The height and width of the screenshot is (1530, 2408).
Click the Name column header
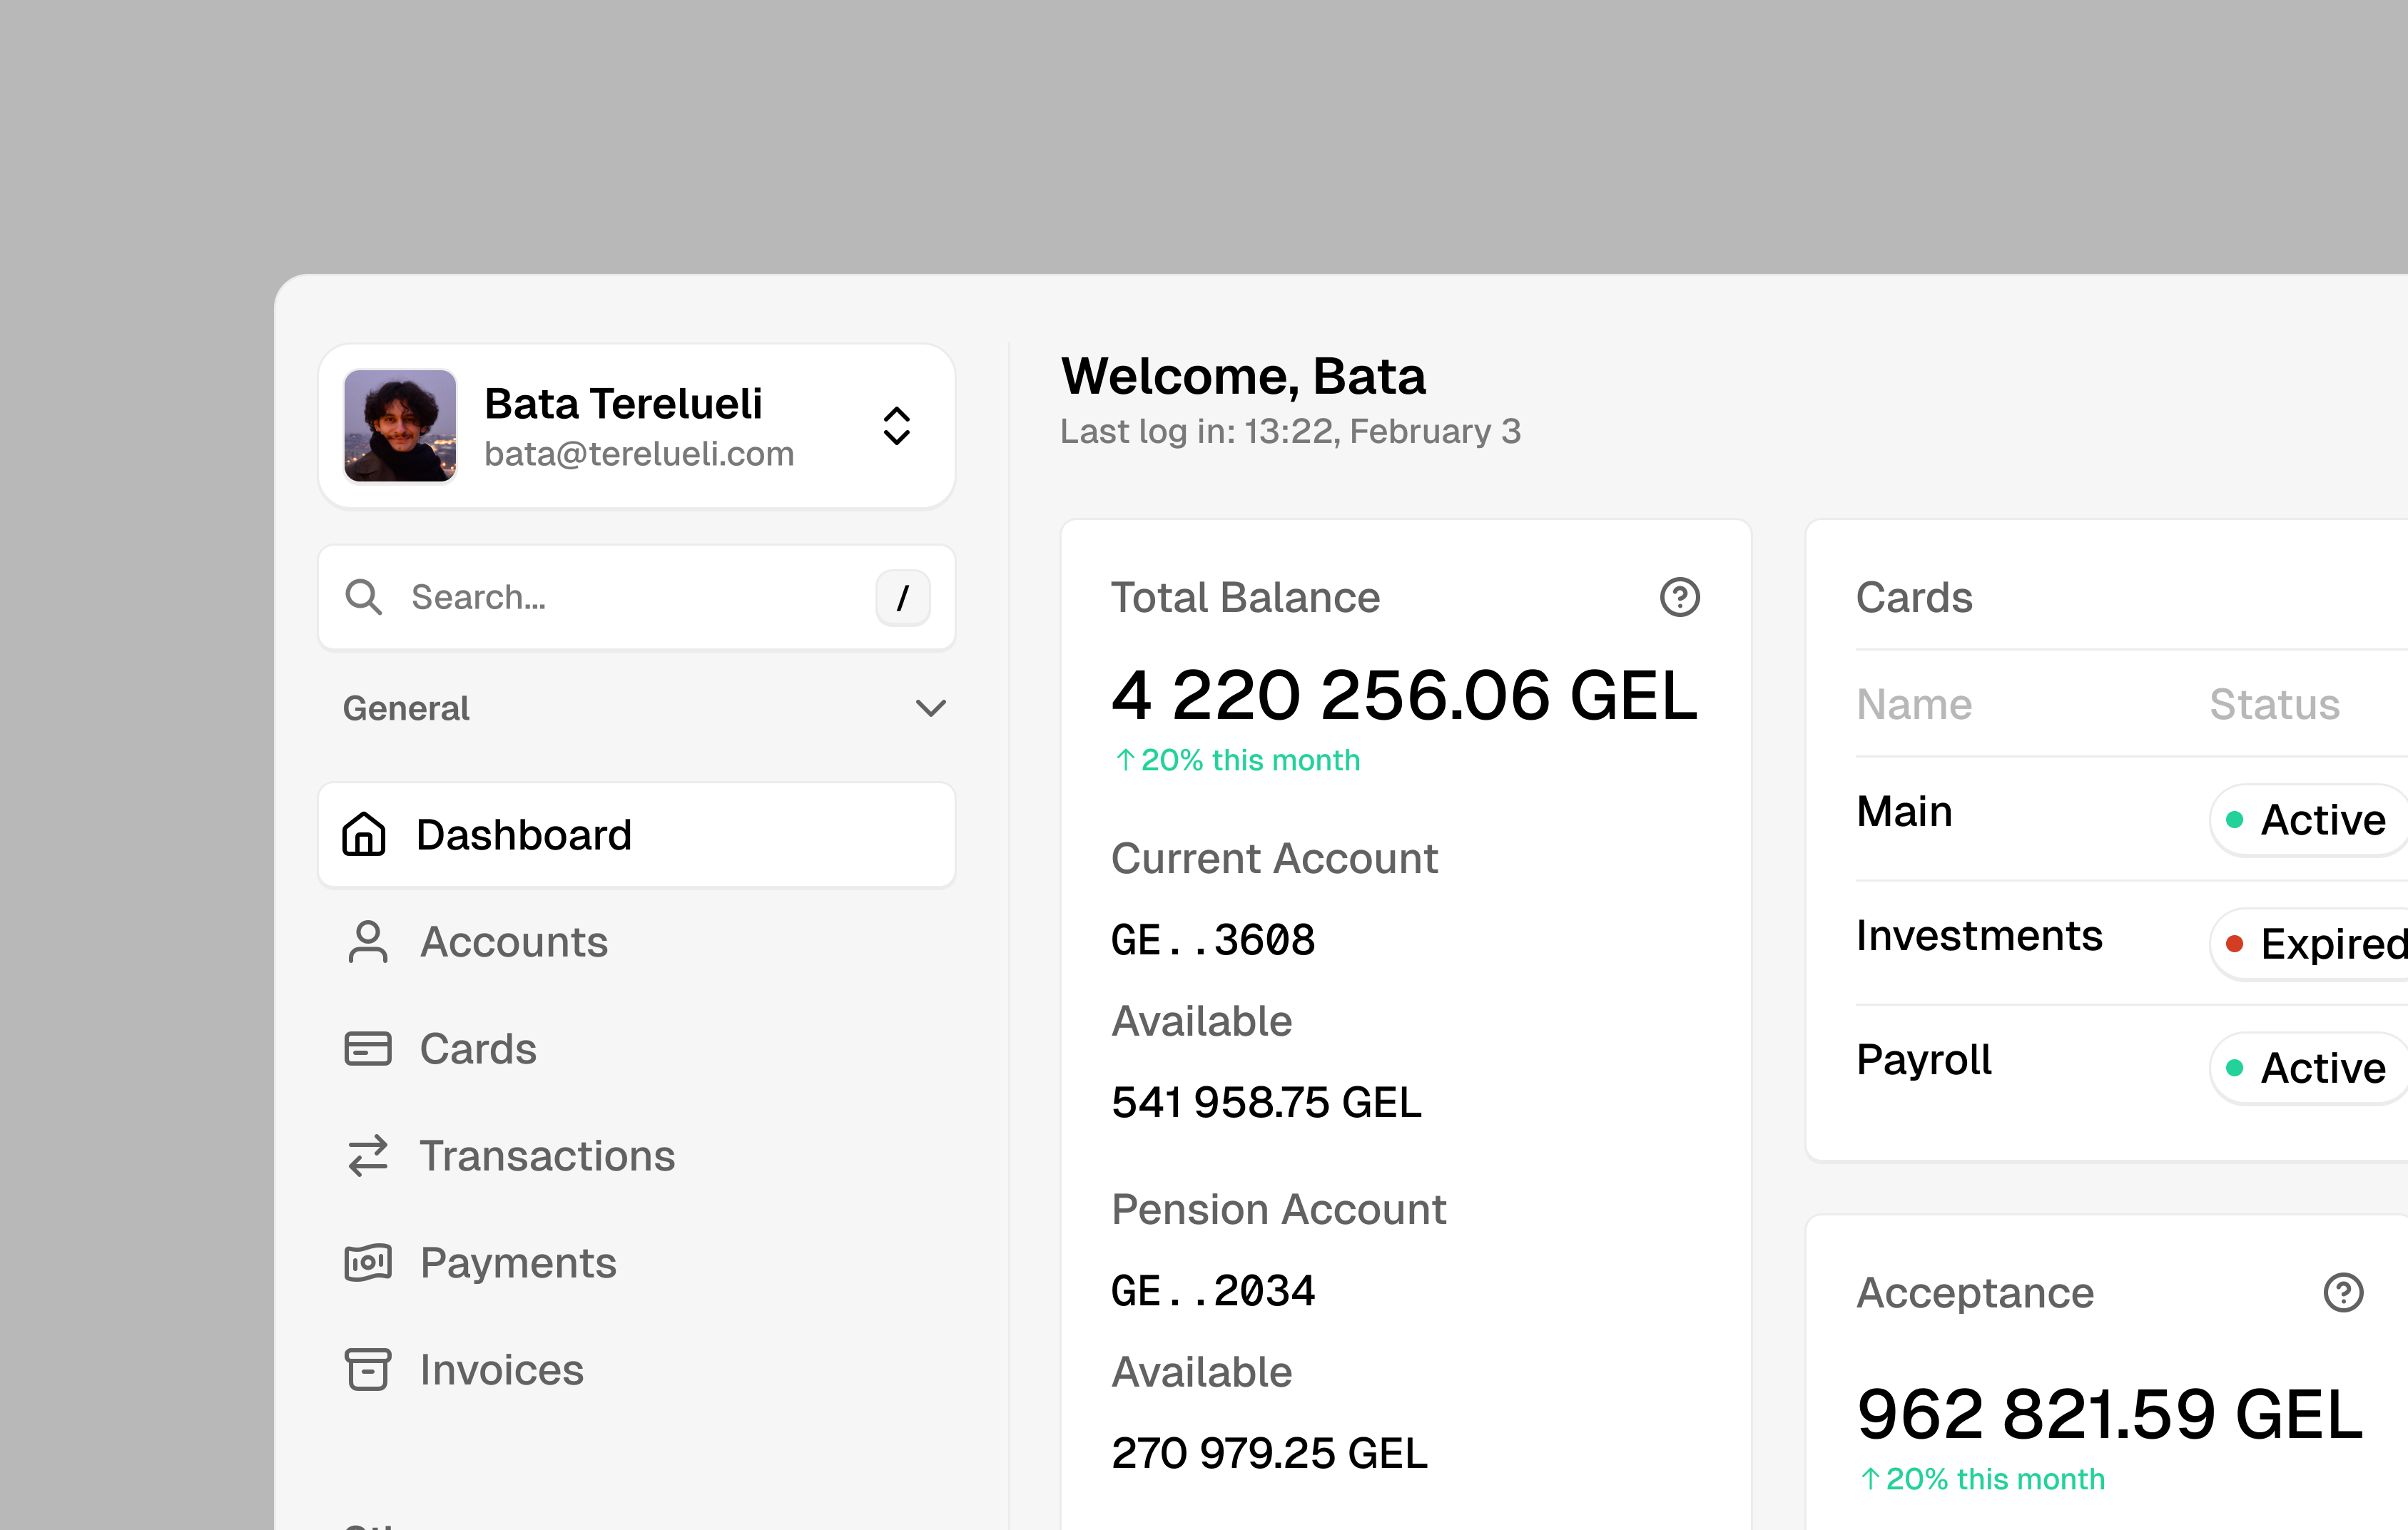tap(1914, 704)
